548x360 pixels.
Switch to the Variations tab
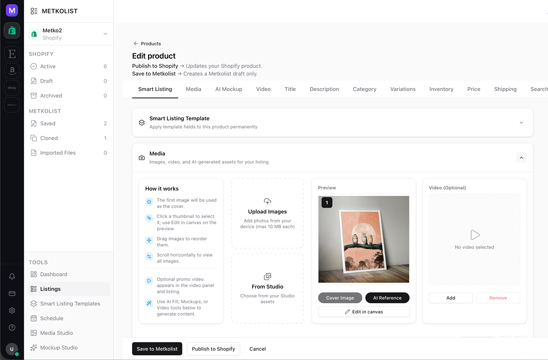[x=403, y=89]
